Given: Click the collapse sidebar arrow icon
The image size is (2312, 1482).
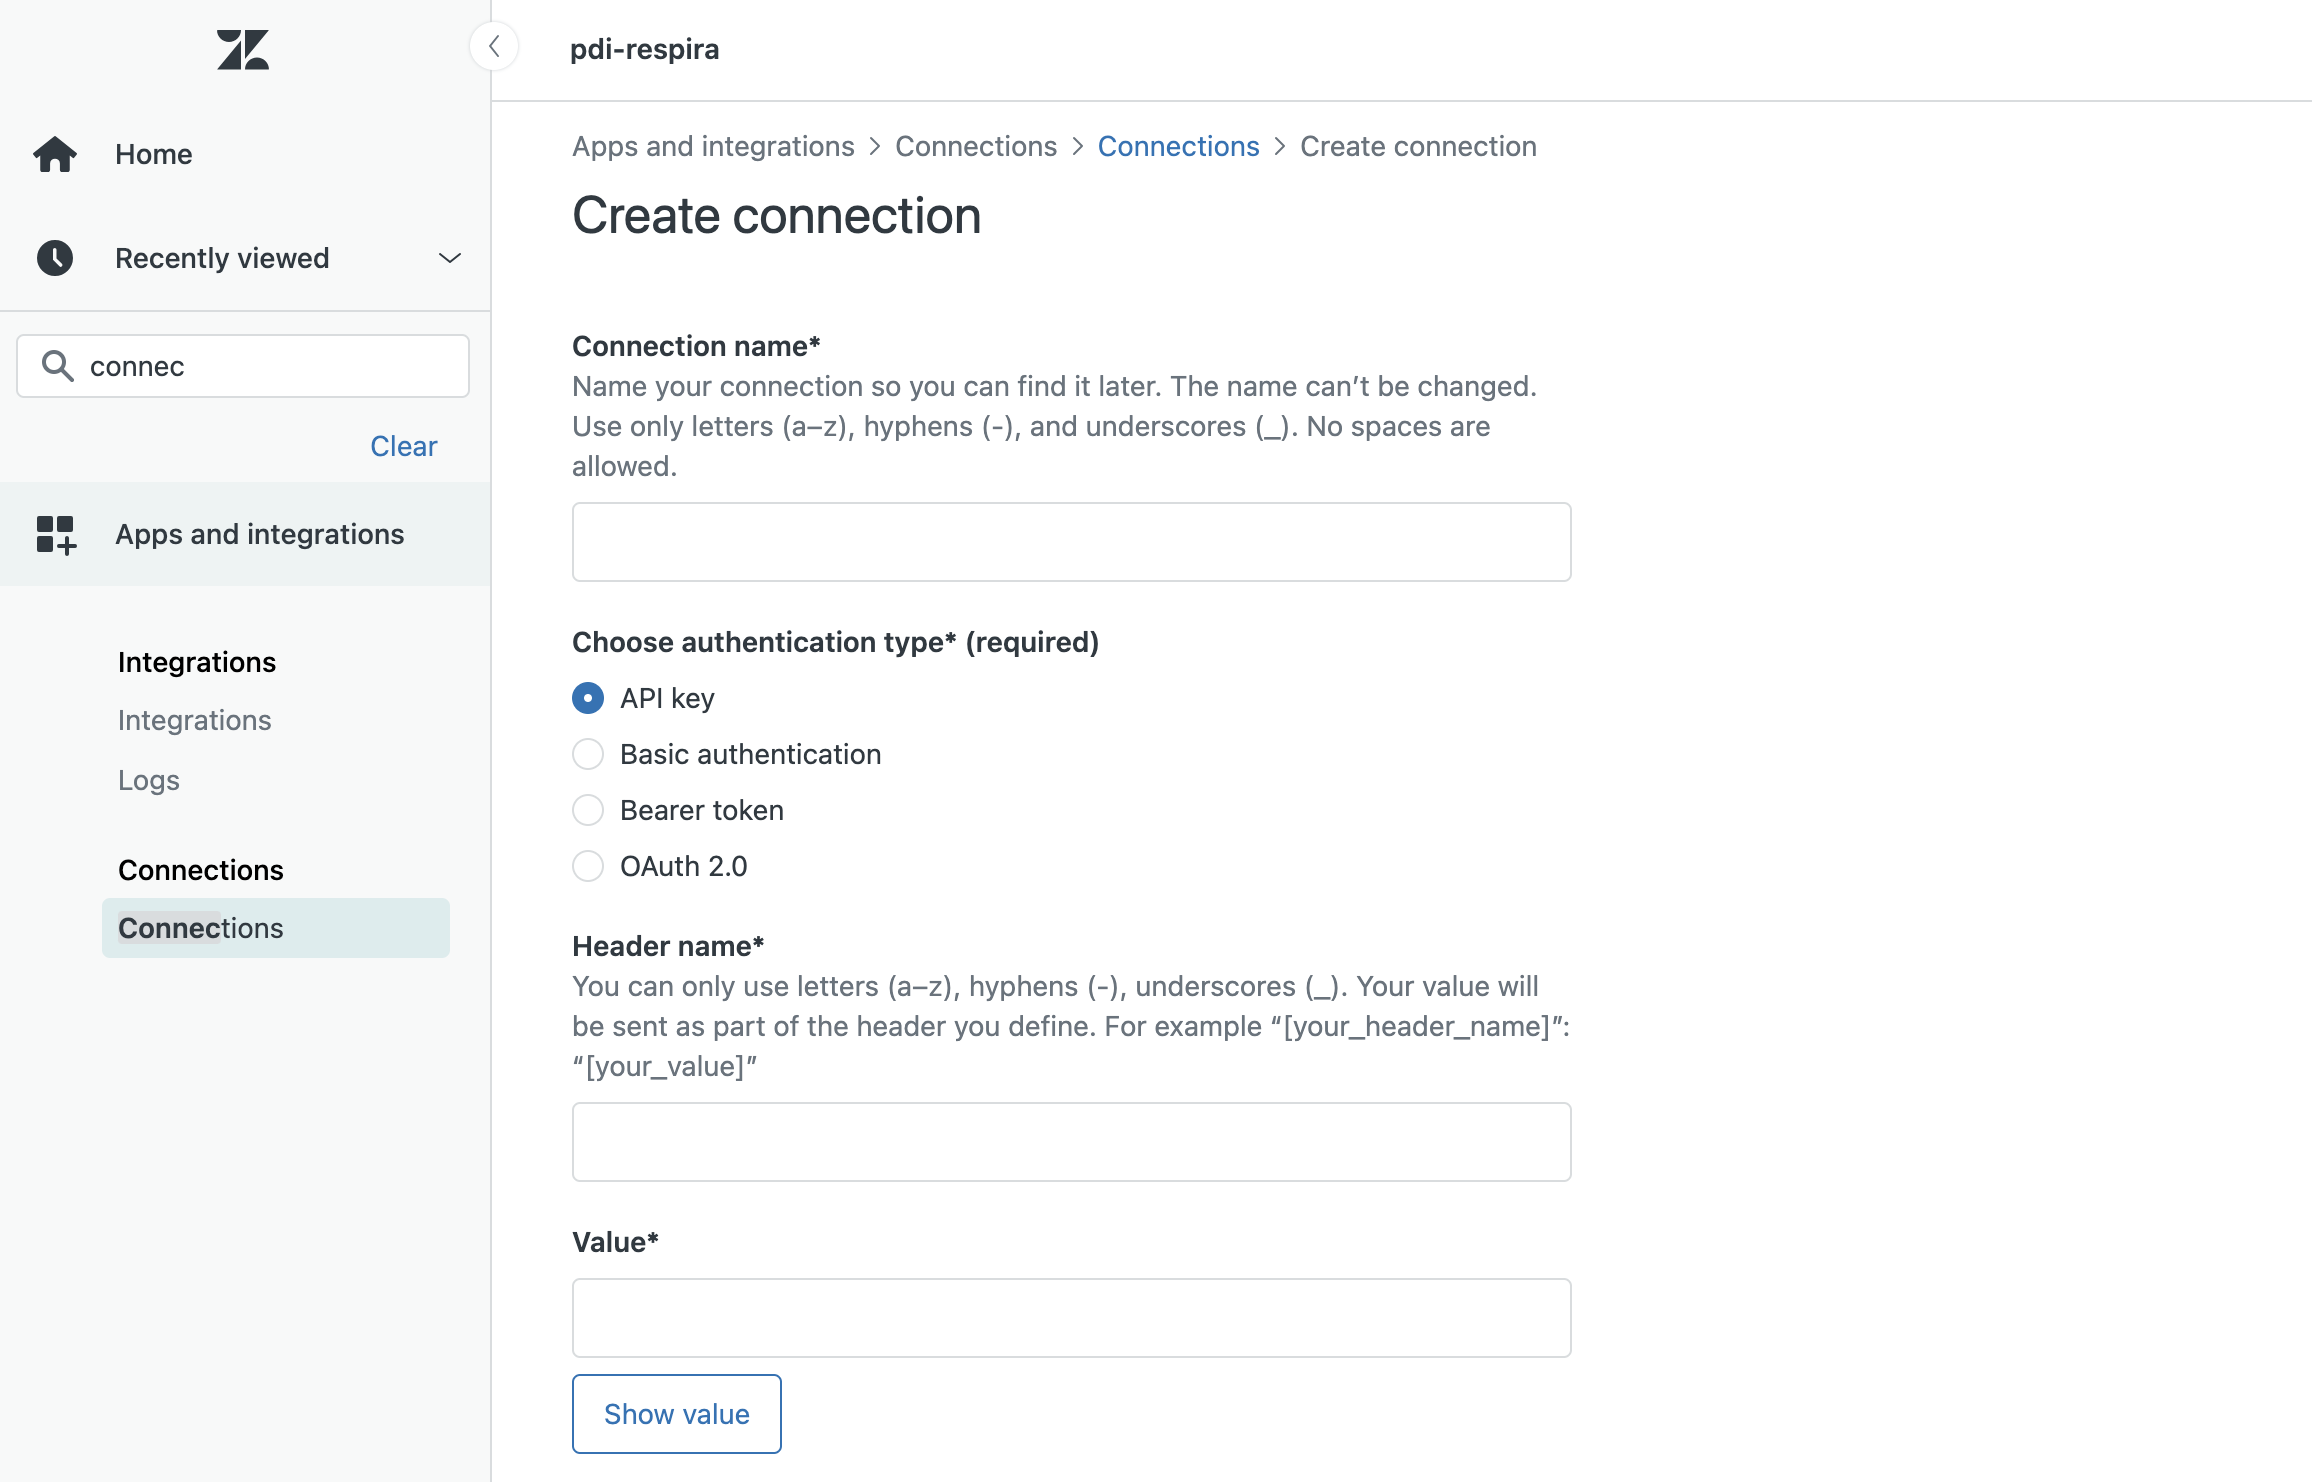Looking at the screenshot, I should 494,47.
